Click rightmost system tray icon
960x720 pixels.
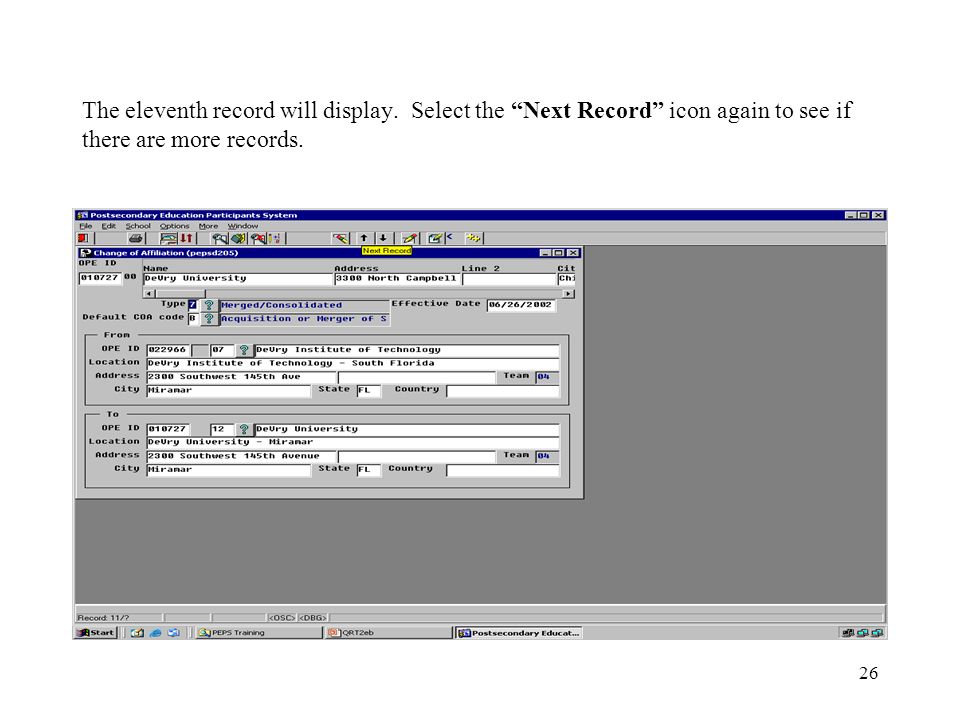(877, 632)
